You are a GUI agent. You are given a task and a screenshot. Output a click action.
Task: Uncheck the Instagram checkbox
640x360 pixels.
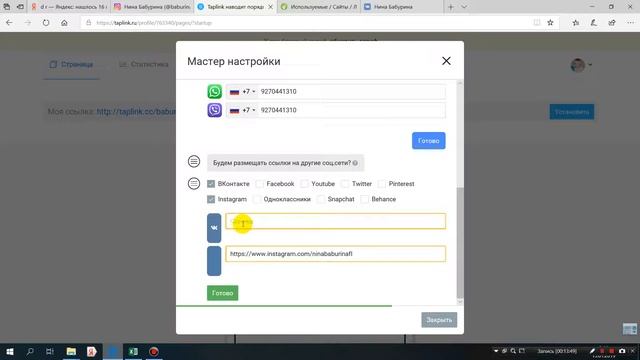[x=211, y=199]
